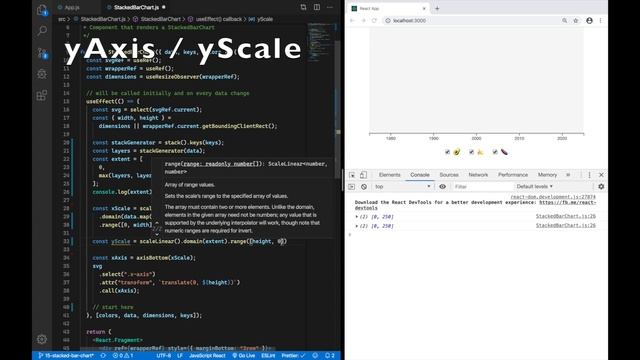The image size is (640, 360).
Task: Open the notifications bell in status bar
Action: click(x=330, y=356)
